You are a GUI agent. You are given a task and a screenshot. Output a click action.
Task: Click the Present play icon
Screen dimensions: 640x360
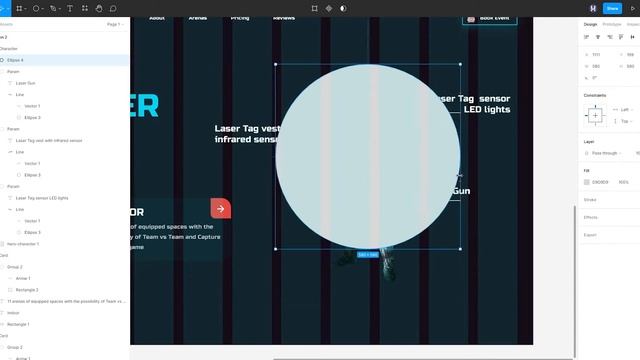pos(633,8)
